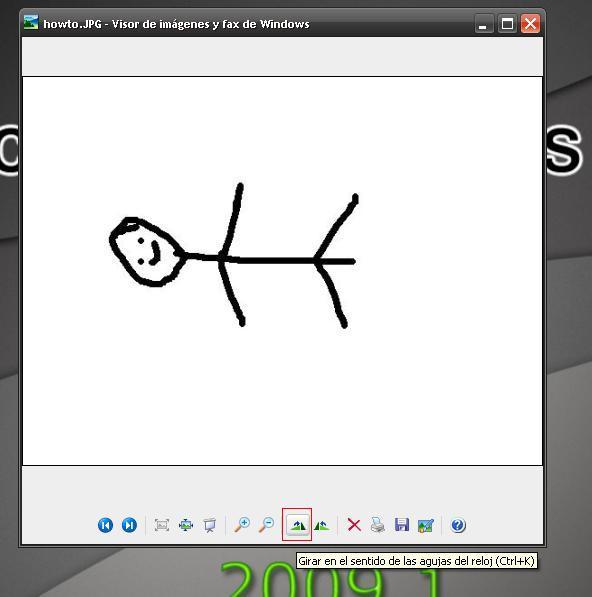This screenshot has height=597, width=592.
Task: Maximize the image viewer window
Action: [507, 24]
